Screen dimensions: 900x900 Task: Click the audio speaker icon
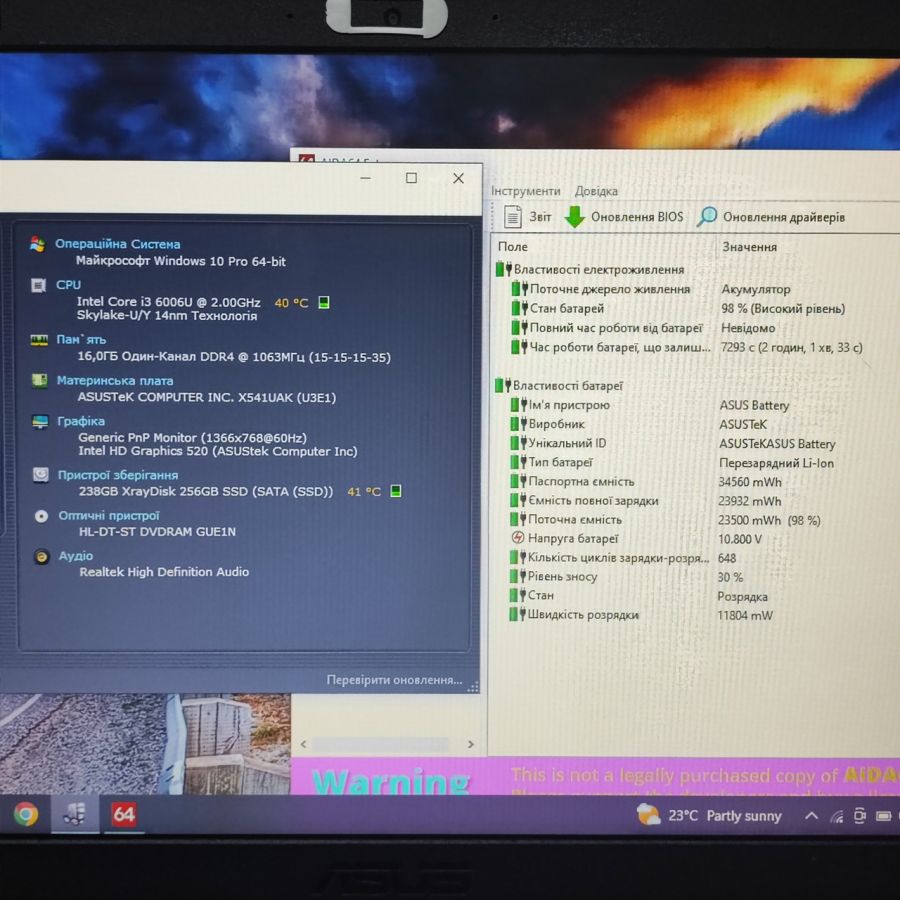pos(42,556)
